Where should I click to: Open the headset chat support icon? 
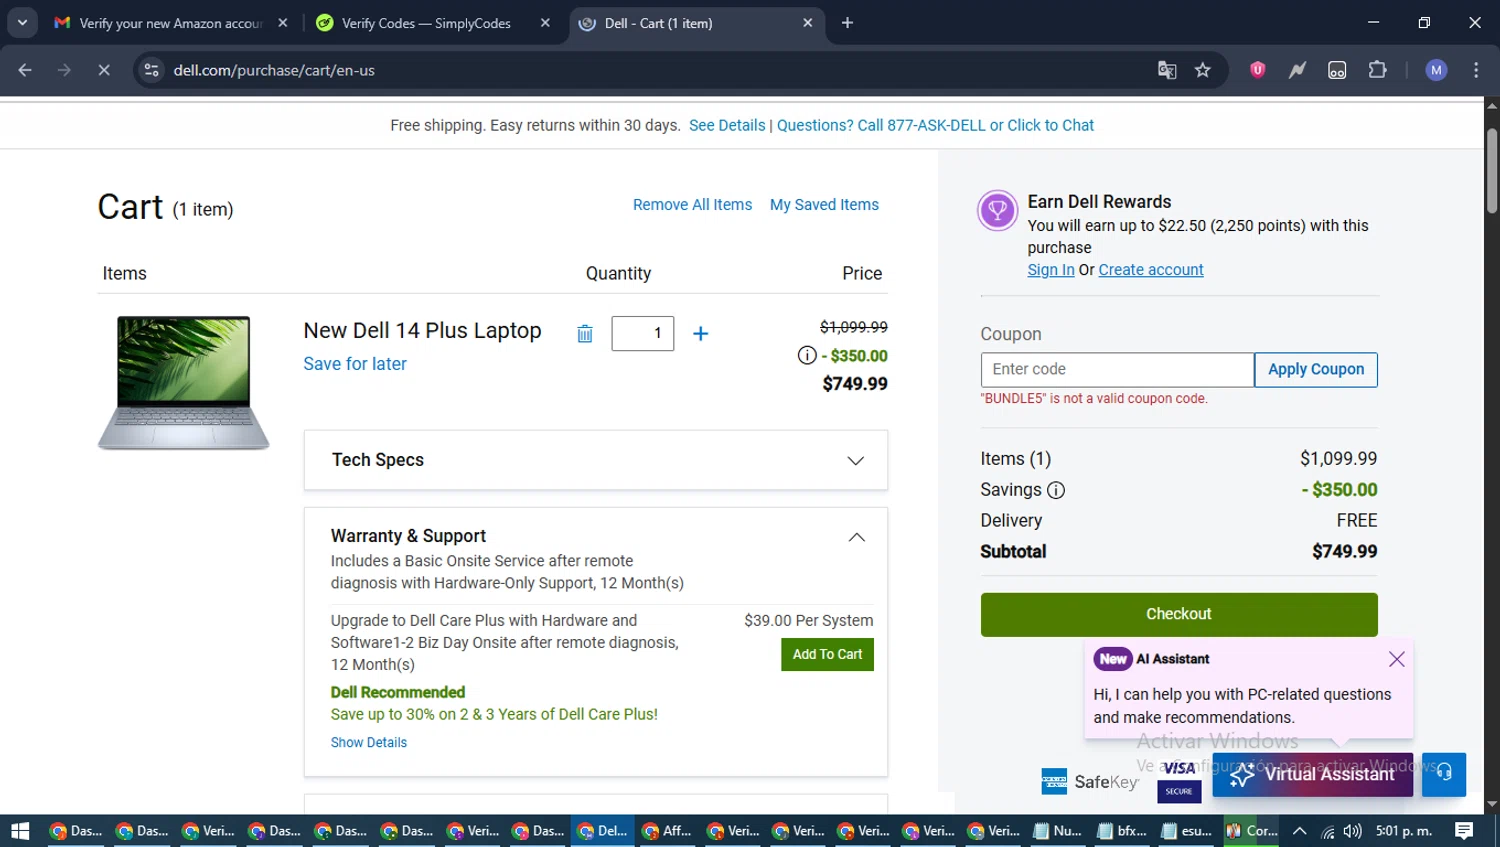point(1444,774)
